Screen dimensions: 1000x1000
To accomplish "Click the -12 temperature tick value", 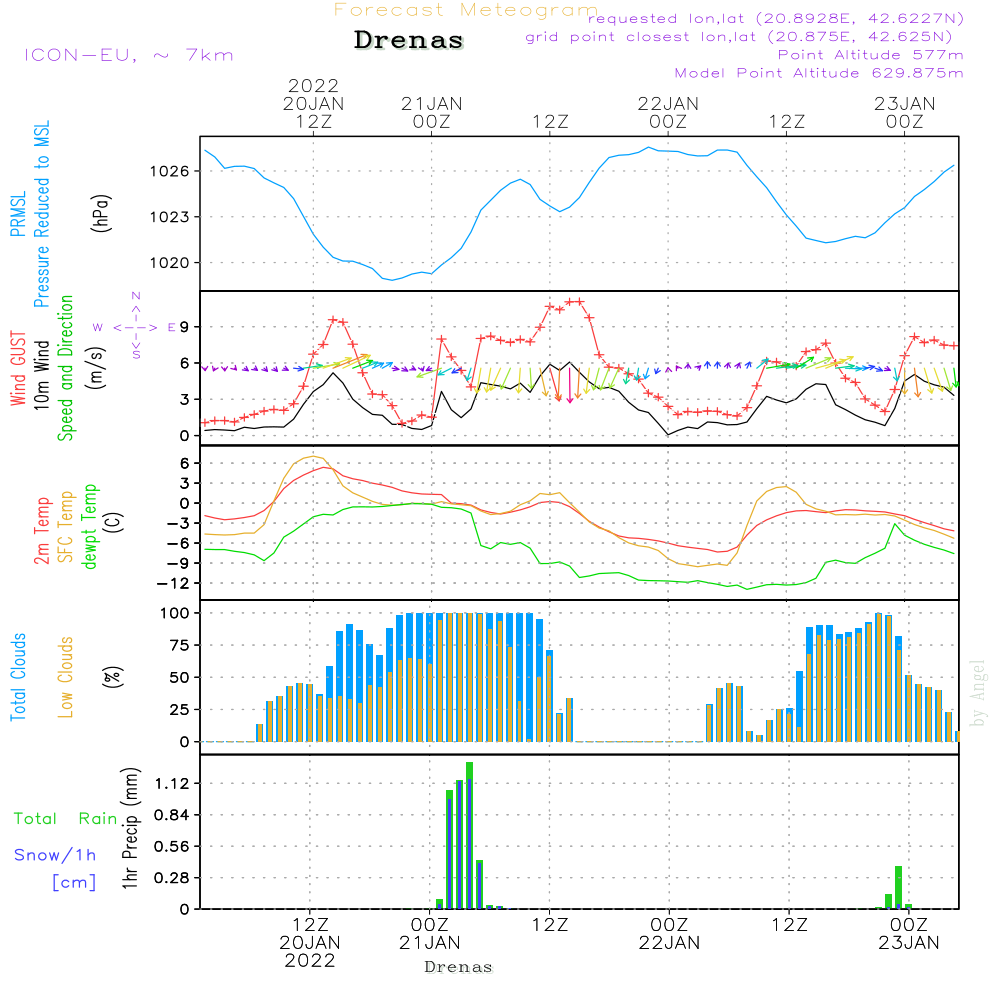I will pyautogui.click(x=172, y=584).
